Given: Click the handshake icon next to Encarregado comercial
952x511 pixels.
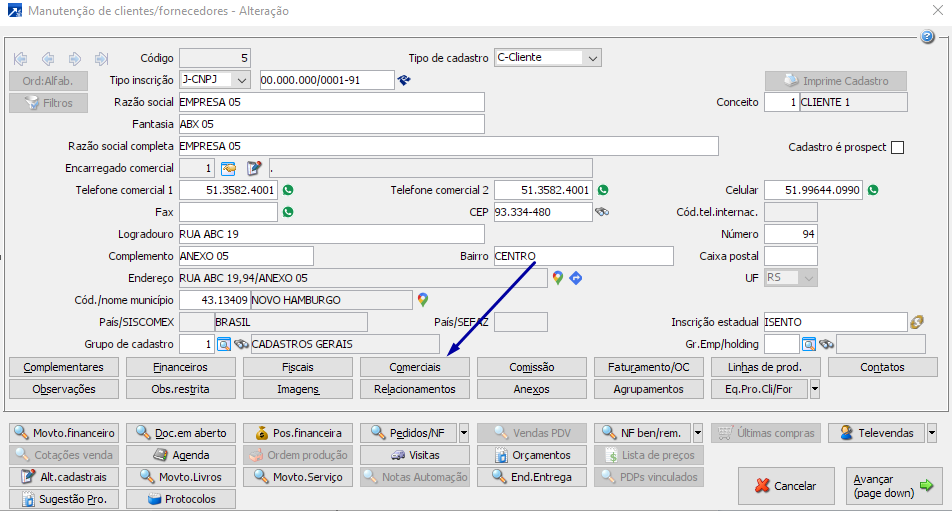Looking at the screenshot, I should click(x=228, y=168).
